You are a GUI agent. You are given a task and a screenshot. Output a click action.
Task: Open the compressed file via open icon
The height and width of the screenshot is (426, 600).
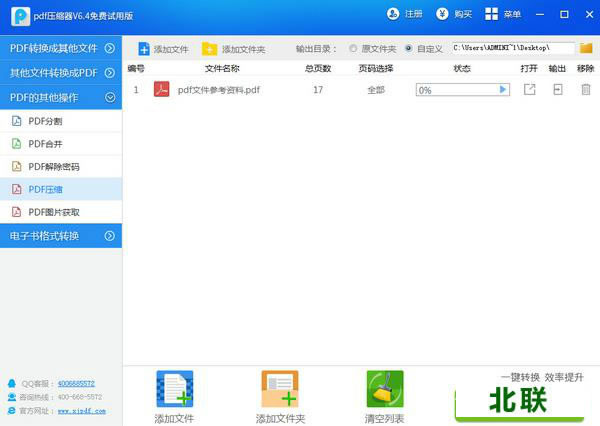(530, 90)
